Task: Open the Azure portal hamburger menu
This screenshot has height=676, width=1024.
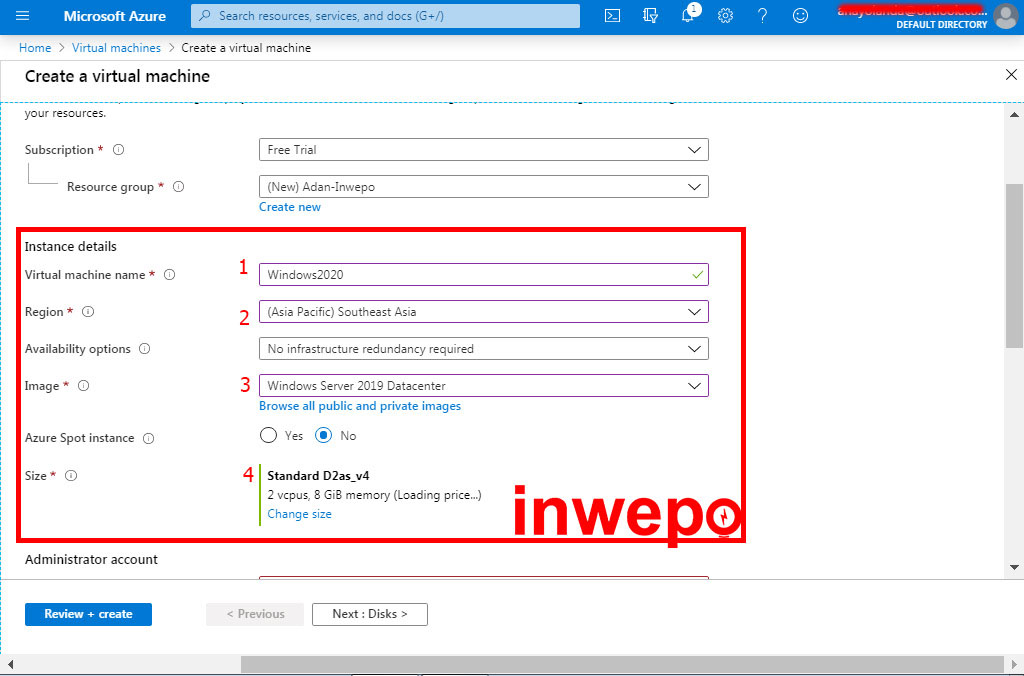Action: [x=23, y=16]
